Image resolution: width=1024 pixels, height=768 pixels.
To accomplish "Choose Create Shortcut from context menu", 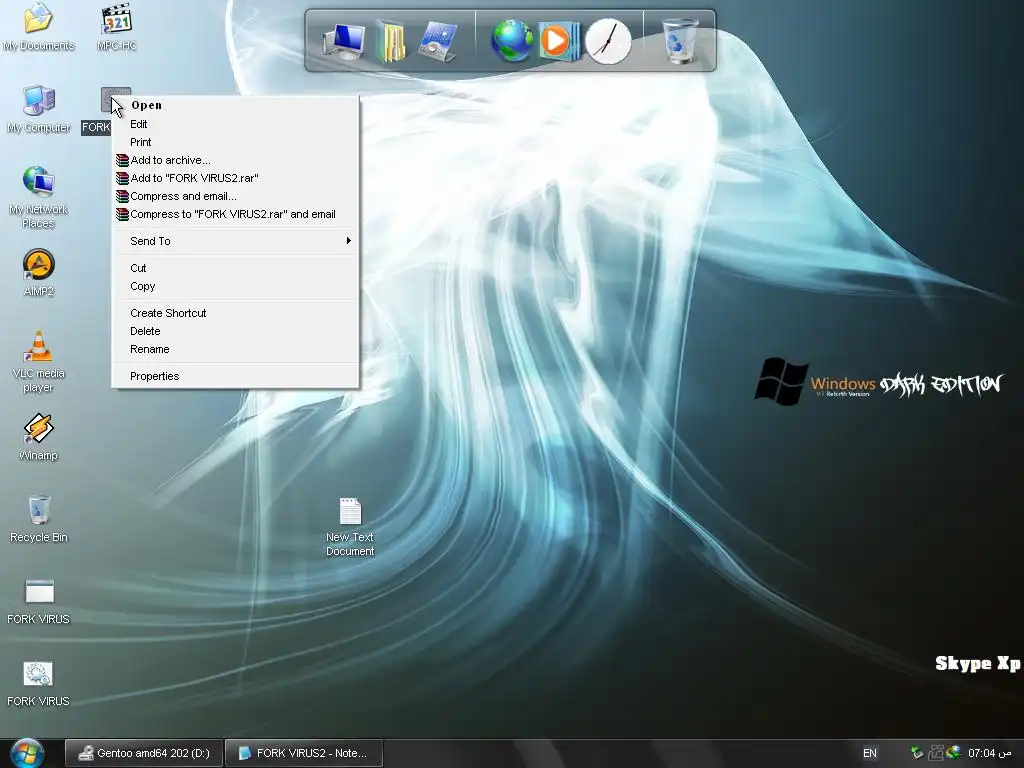I will point(235,313).
